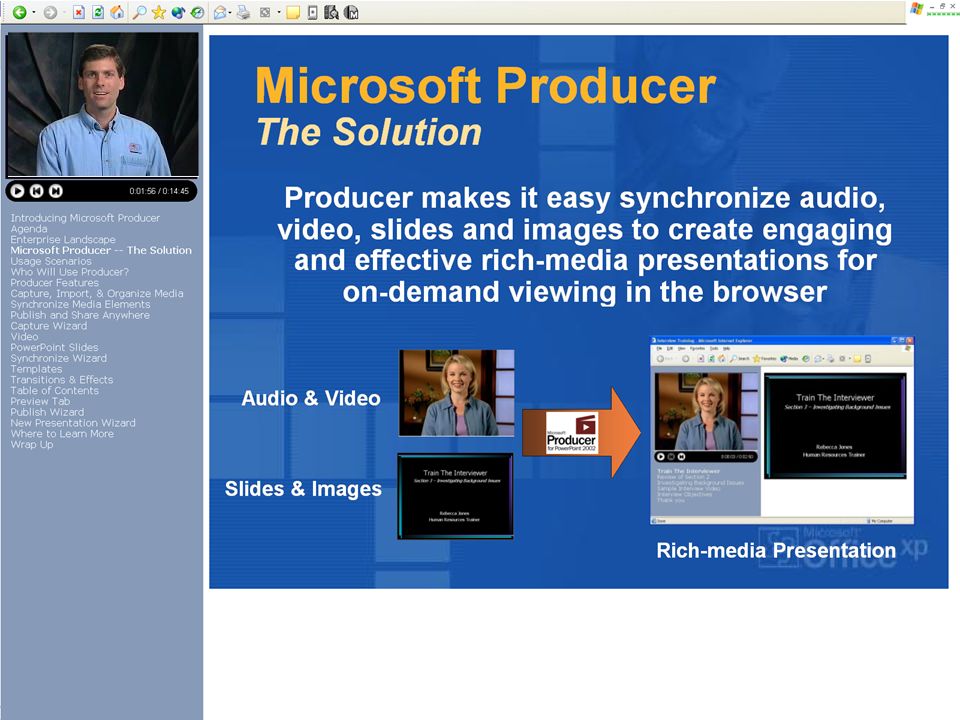Open Publish and Share Anywhere
960x720 pixels.
(80, 315)
